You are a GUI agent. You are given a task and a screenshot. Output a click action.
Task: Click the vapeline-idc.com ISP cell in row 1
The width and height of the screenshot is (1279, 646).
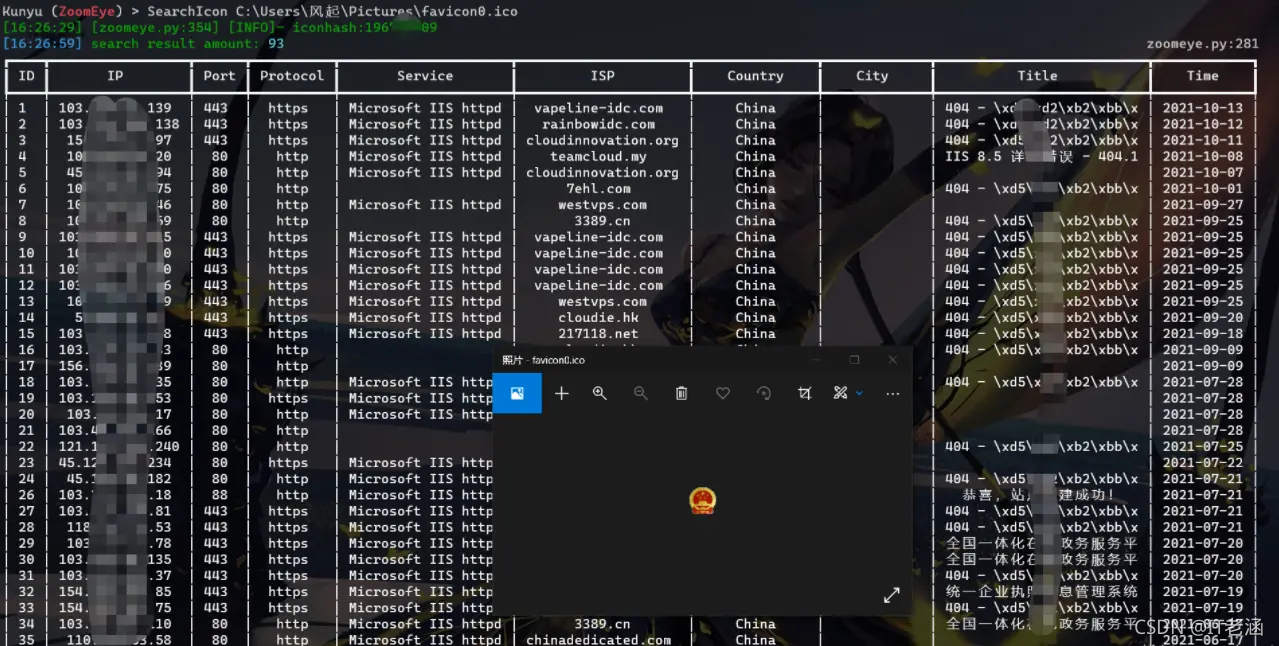(598, 108)
